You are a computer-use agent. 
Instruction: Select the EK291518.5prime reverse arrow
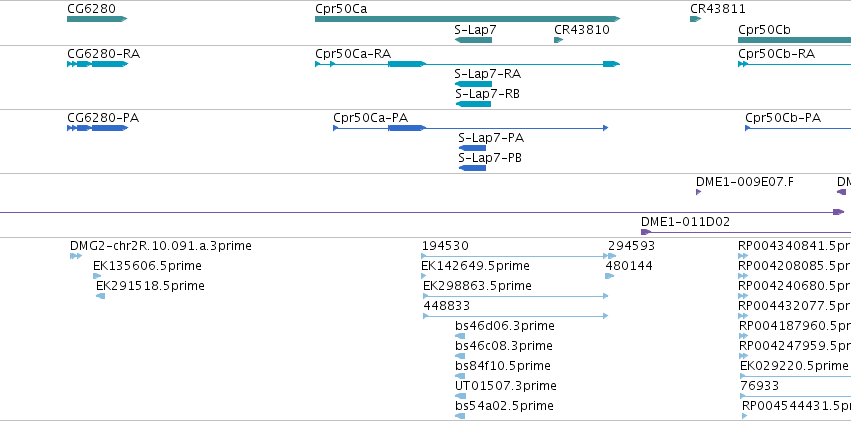pyautogui.click(x=100, y=296)
